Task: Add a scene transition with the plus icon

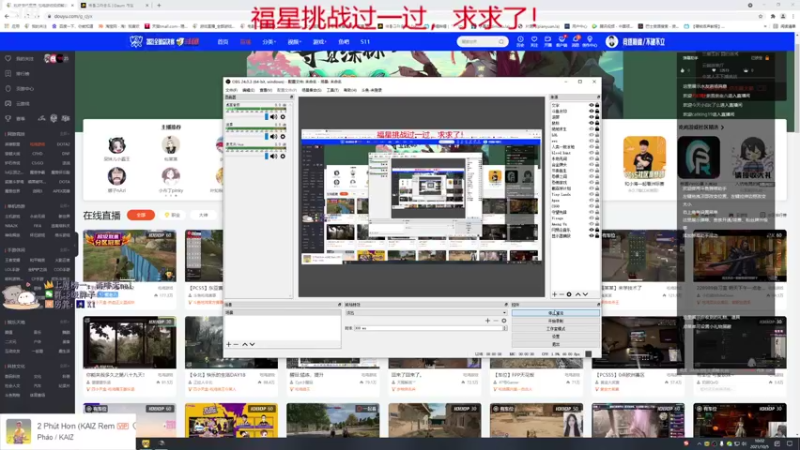Action: point(487,321)
